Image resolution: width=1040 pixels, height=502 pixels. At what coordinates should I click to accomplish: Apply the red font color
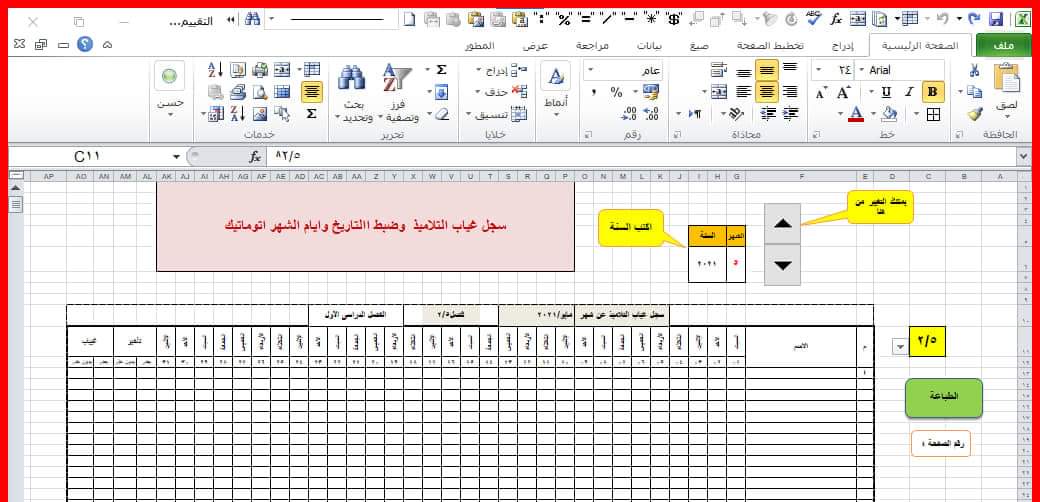tap(856, 114)
